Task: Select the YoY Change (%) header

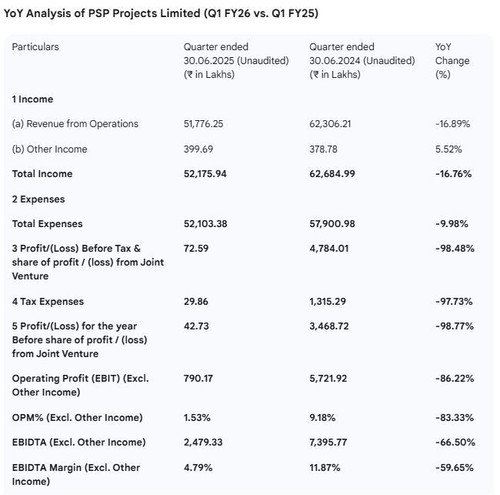Action: point(452,61)
